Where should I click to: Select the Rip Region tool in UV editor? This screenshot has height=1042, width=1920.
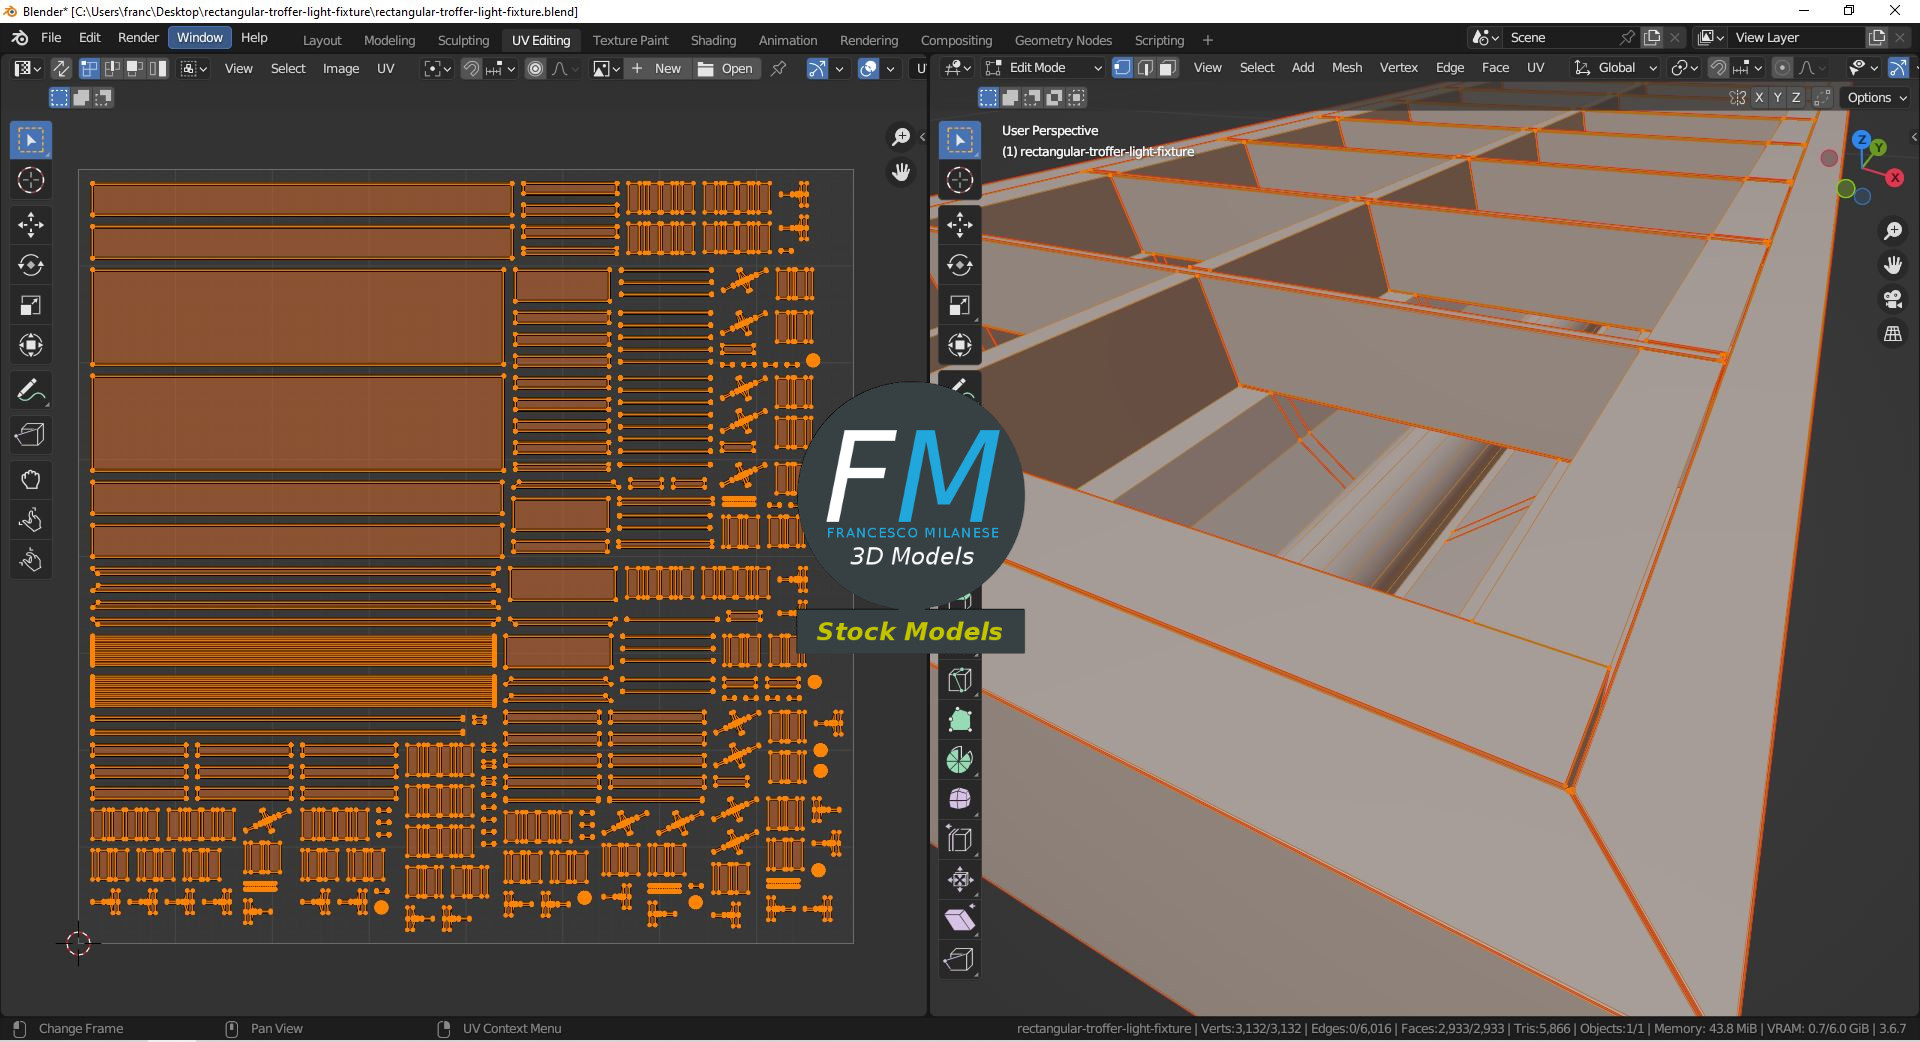pyautogui.click(x=31, y=435)
